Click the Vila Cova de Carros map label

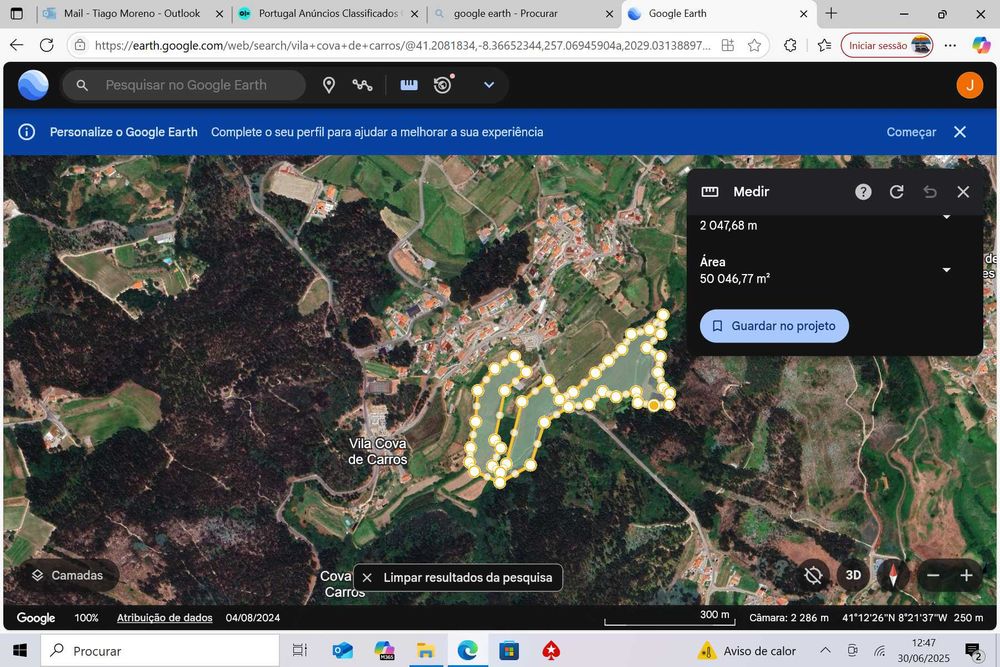378,451
